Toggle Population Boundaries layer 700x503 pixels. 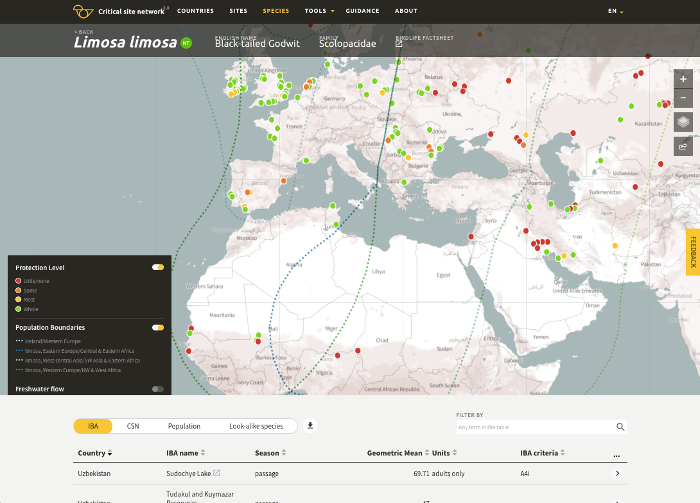(158, 328)
